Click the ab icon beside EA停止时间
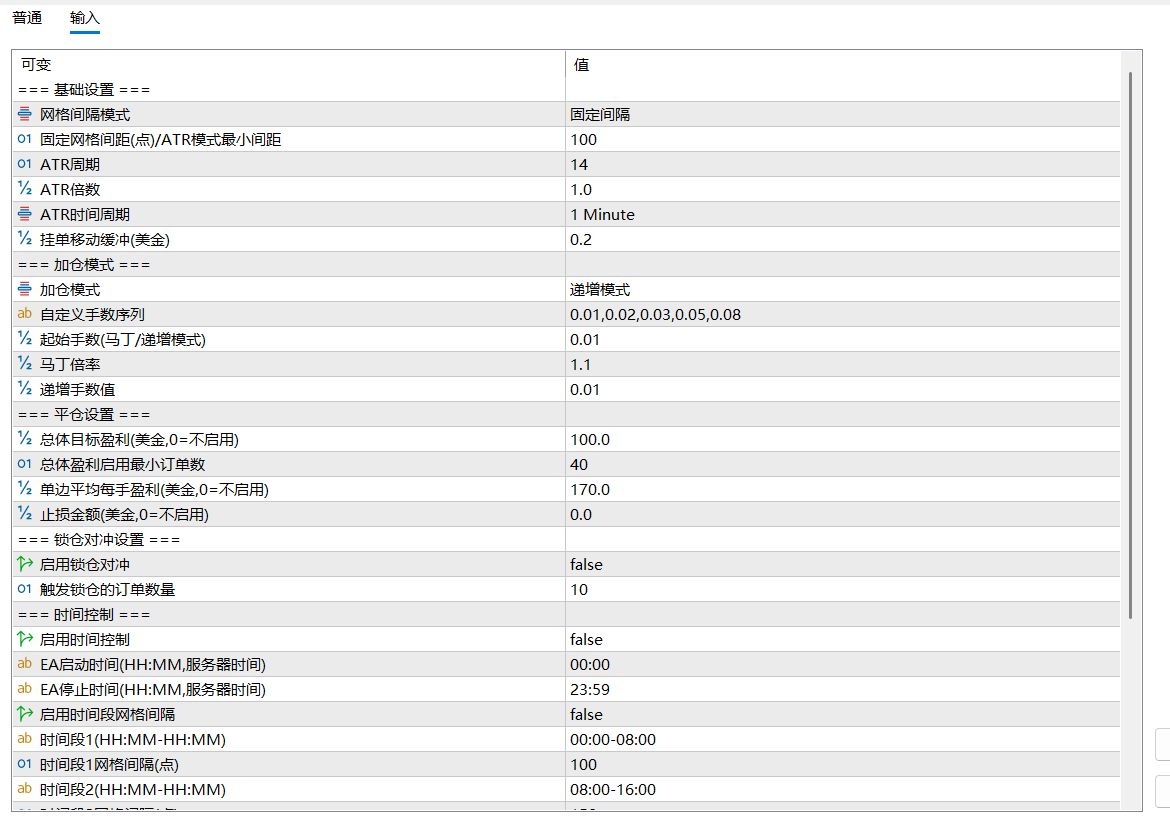The width and height of the screenshot is (1170, 829). (x=25, y=689)
